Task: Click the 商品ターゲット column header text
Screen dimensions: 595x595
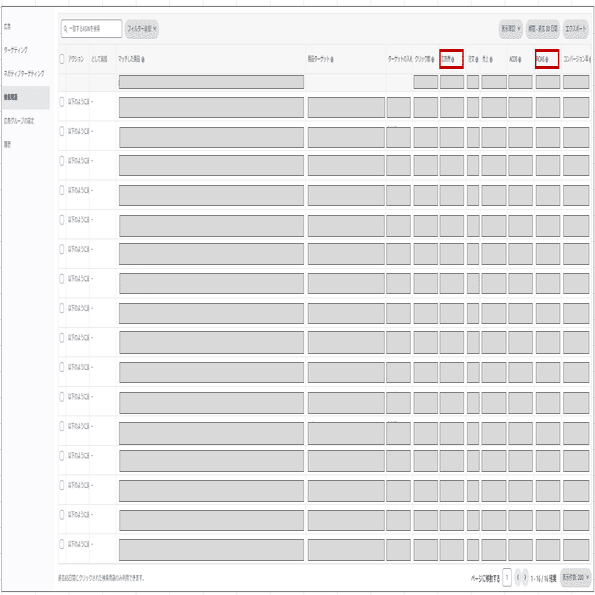Action: point(319,59)
